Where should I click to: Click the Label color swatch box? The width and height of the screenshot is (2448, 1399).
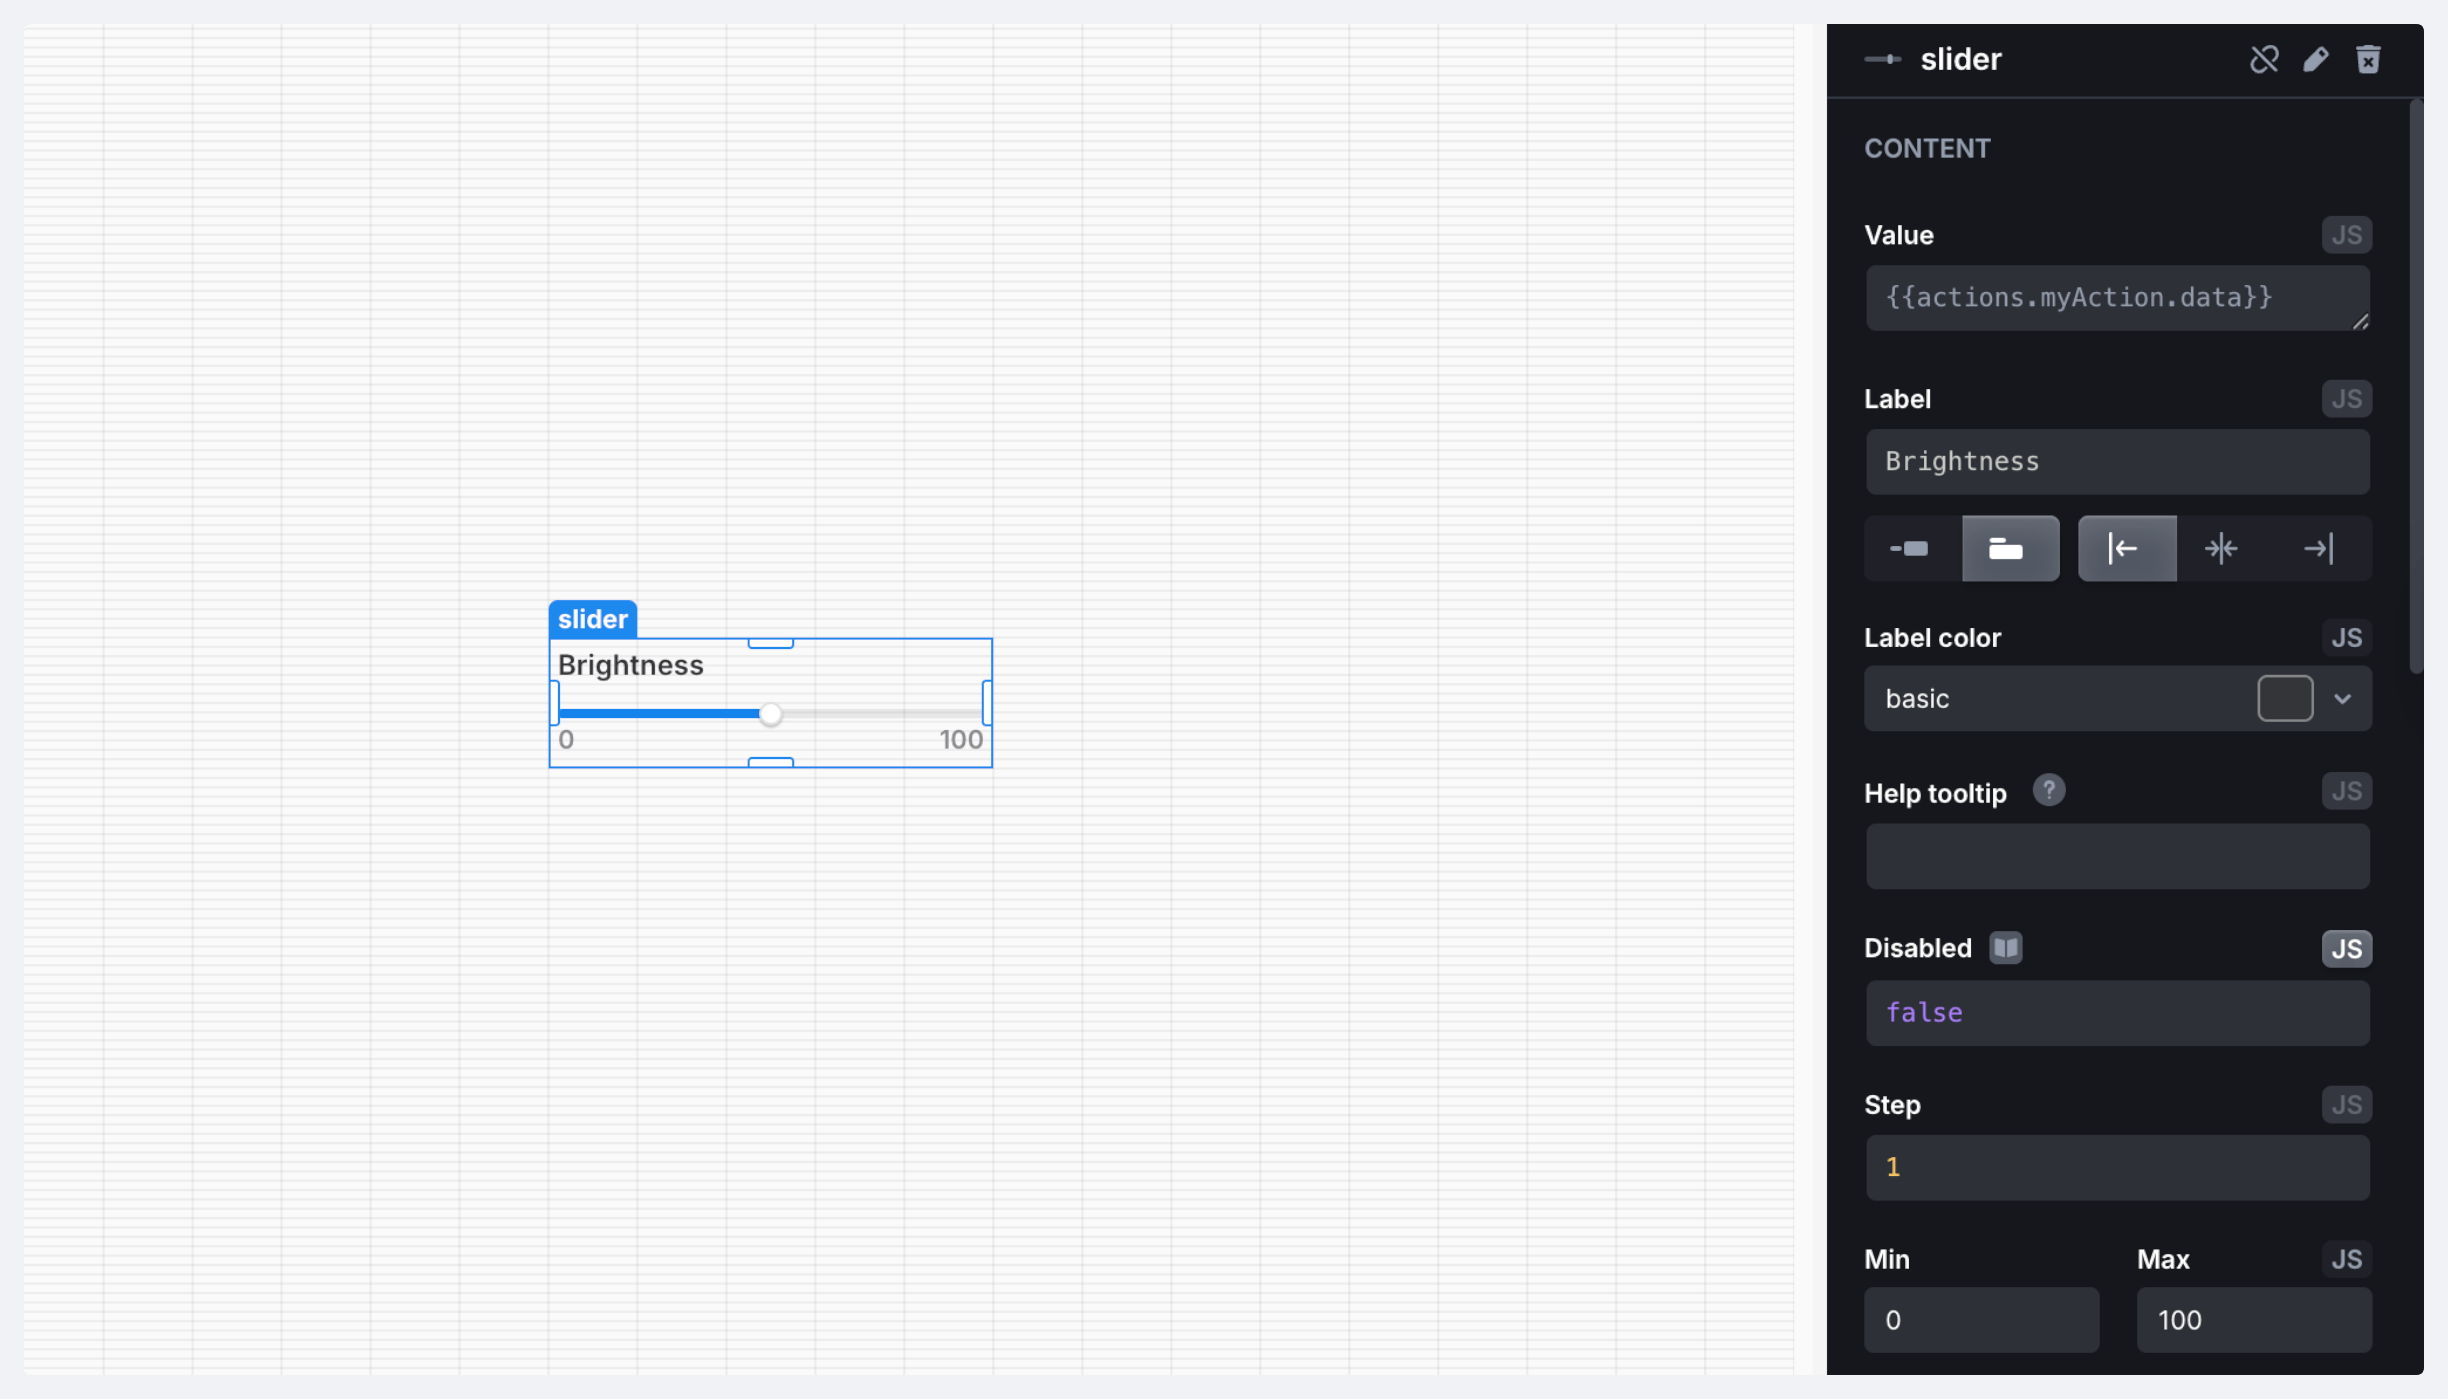(x=2284, y=698)
